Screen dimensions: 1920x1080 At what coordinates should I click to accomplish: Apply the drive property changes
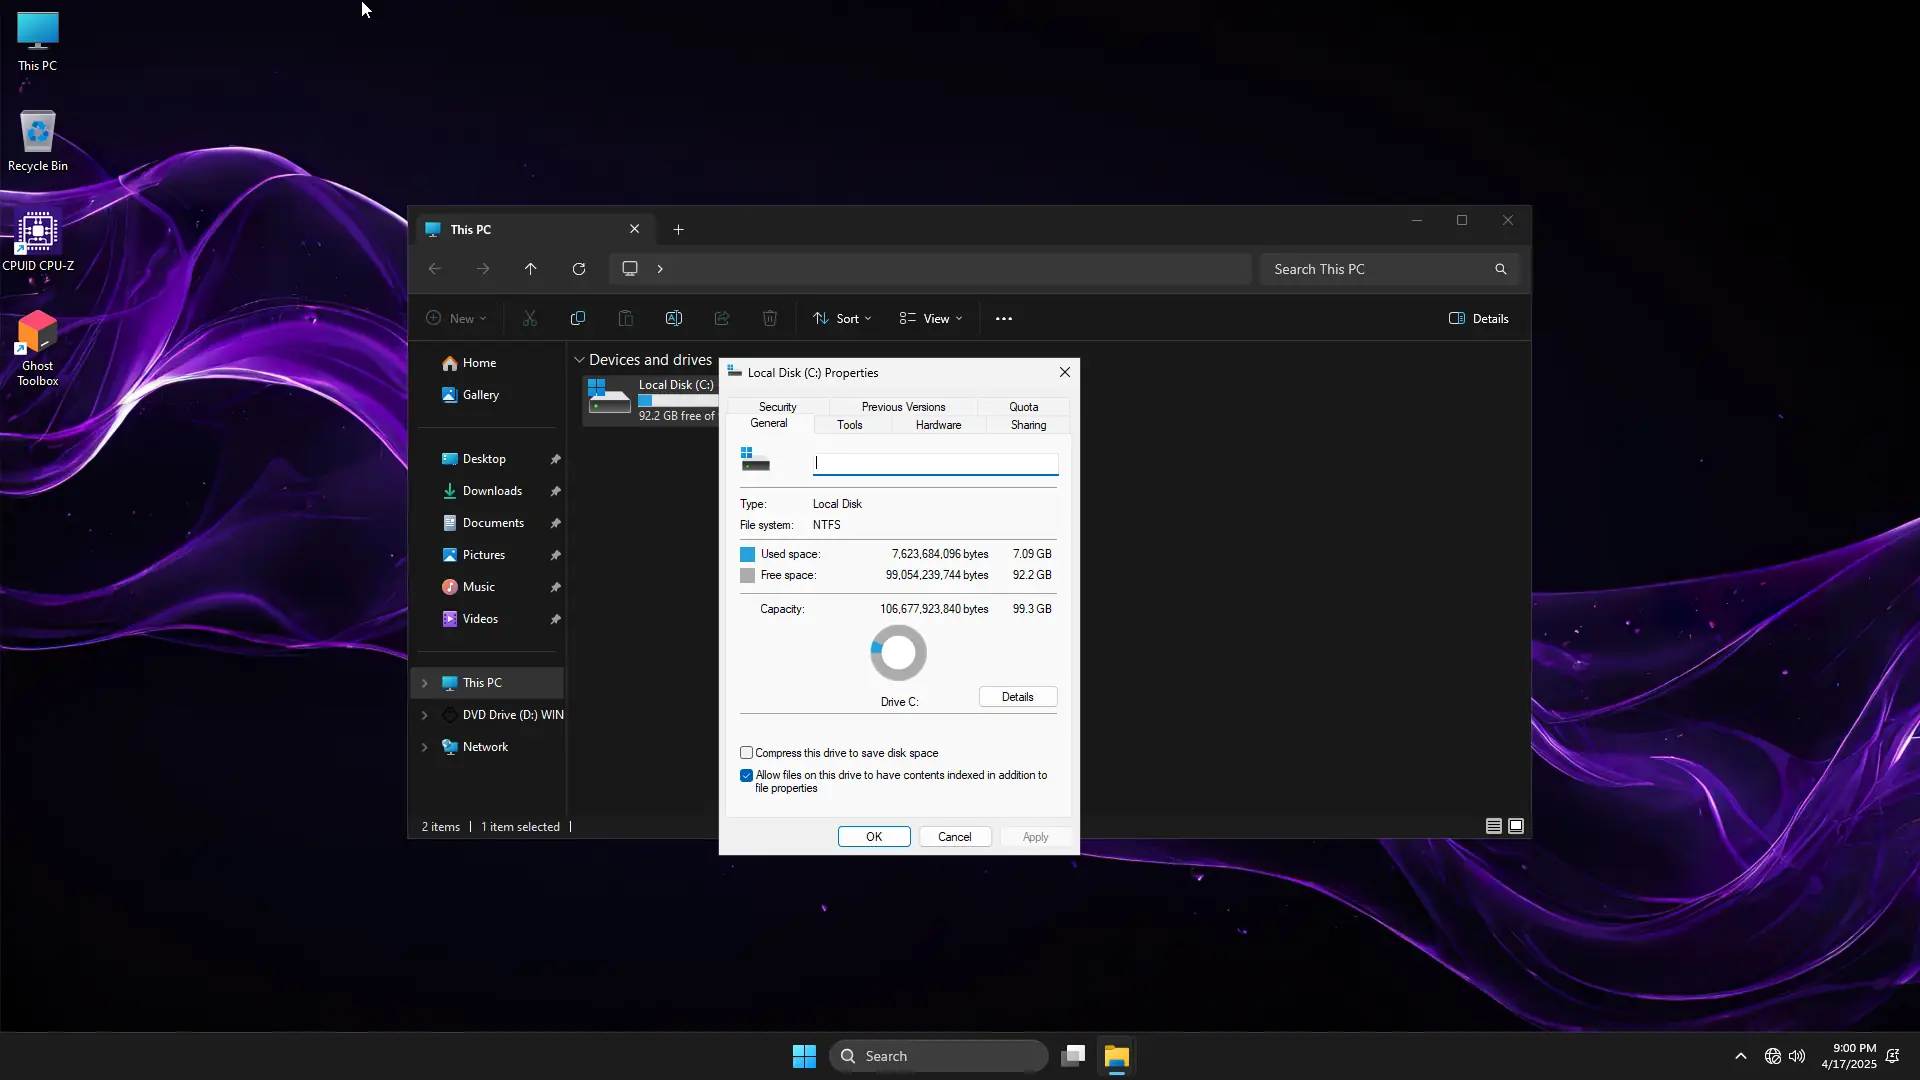coord(1035,836)
